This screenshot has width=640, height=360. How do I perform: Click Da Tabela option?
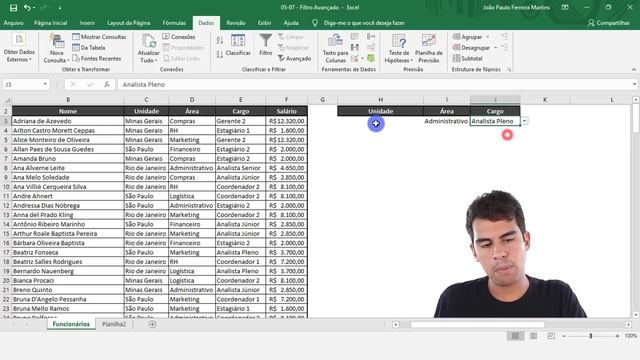pyautogui.click(x=89, y=48)
